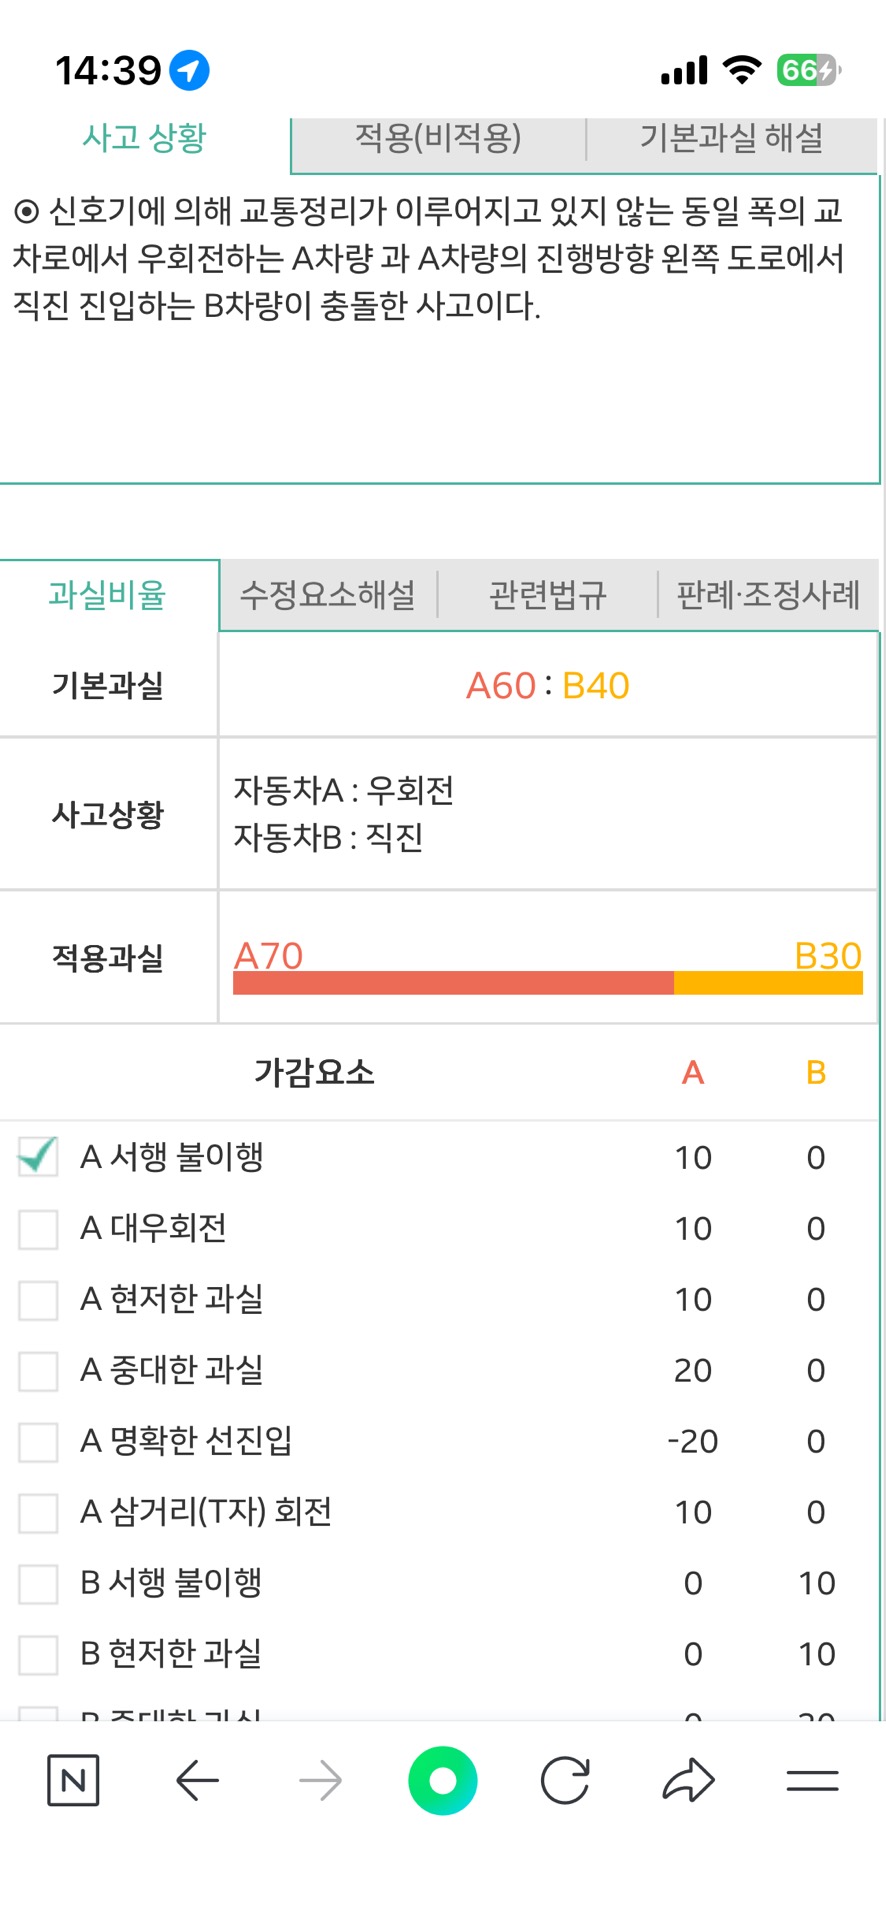The image size is (886, 1920).
Task: Open the 기본과실 해설 tab
Action: (x=731, y=138)
